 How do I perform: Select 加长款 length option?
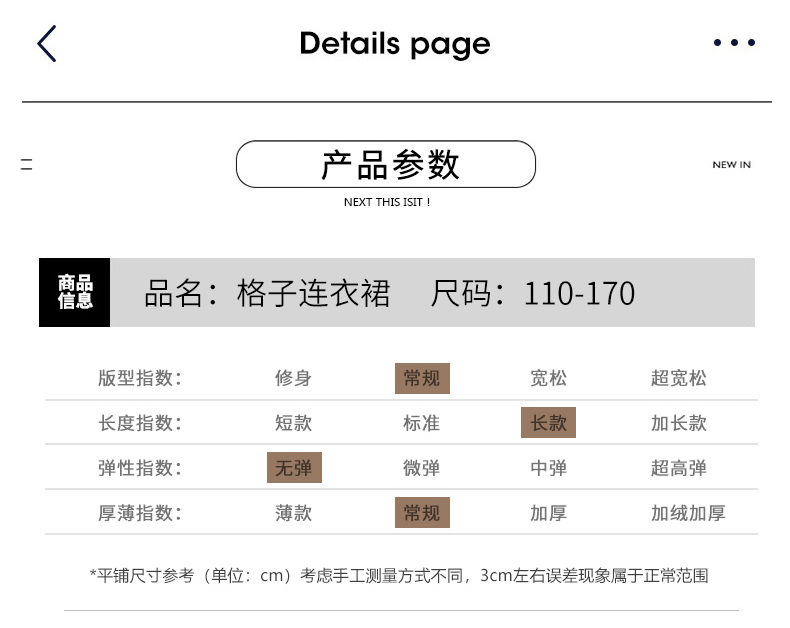pyautogui.click(x=678, y=423)
